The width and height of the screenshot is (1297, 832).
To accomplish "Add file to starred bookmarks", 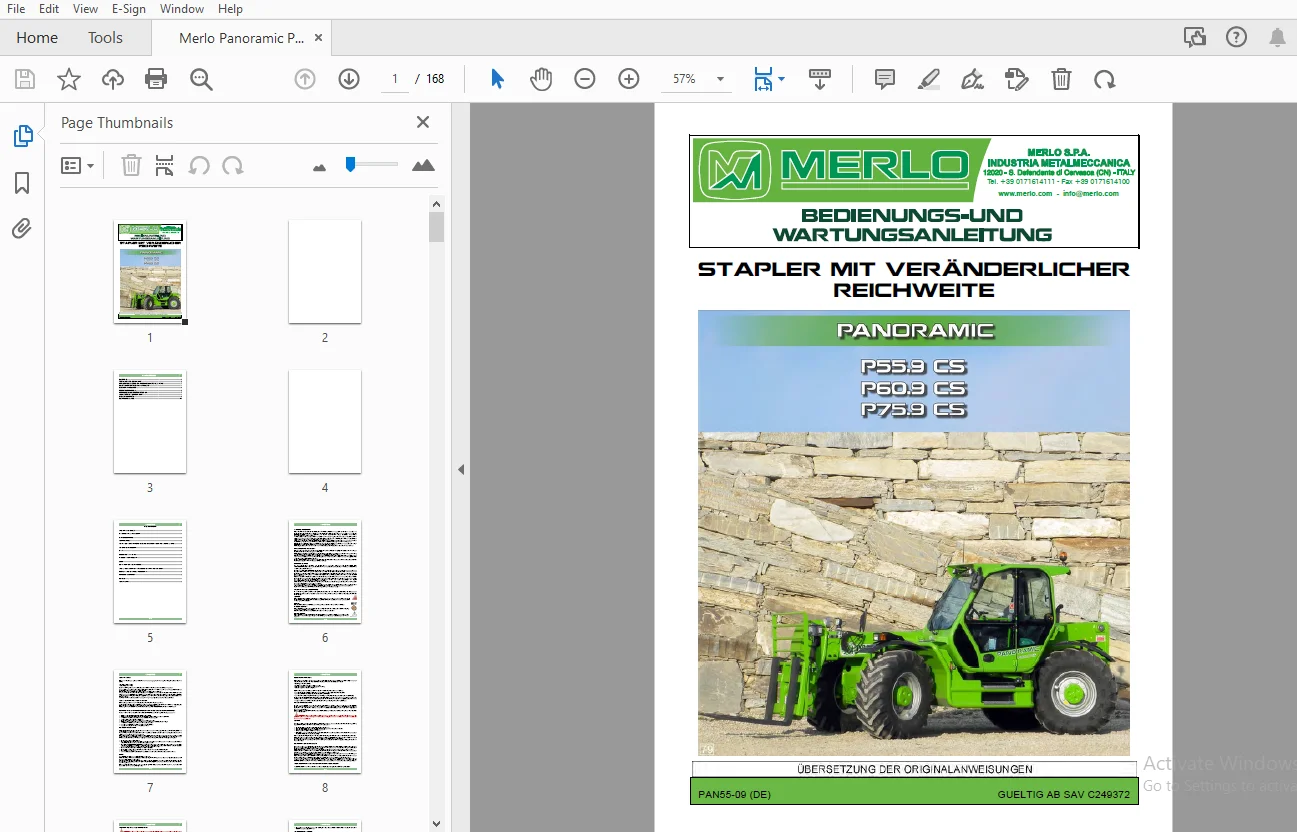I will [69, 79].
